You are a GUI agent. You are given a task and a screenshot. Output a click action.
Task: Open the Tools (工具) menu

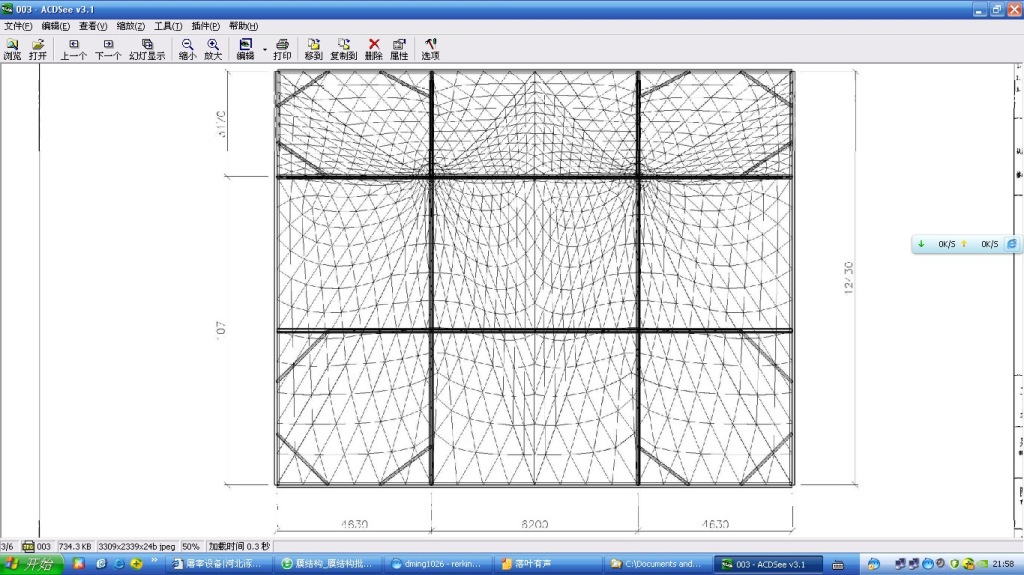point(167,26)
